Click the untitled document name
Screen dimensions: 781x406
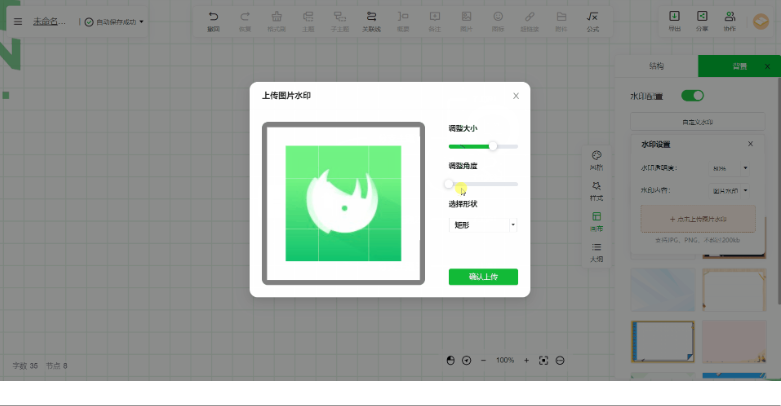coord(49,22)
